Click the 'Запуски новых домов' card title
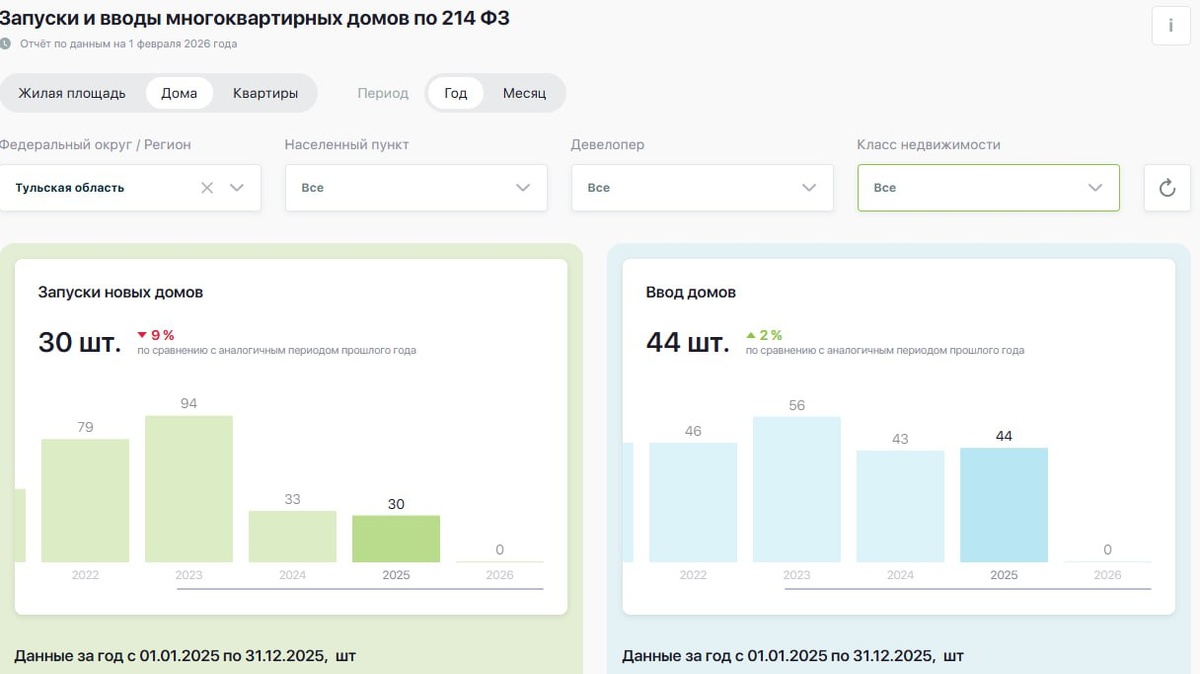Viewport: 1200px width, 674px height. pos(120,292)
